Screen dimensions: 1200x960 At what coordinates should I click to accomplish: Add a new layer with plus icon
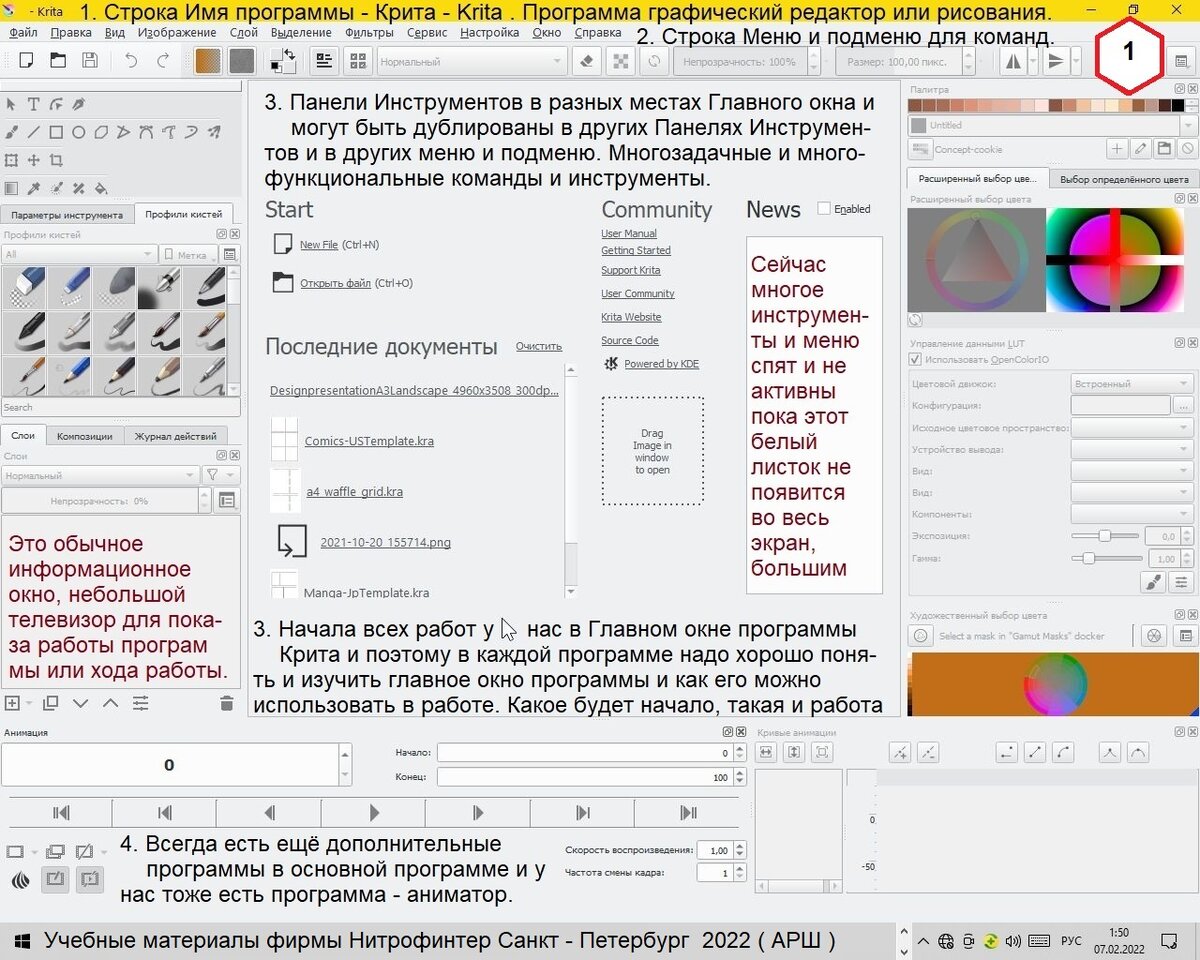pyautogui.click(x=12, y=703)
